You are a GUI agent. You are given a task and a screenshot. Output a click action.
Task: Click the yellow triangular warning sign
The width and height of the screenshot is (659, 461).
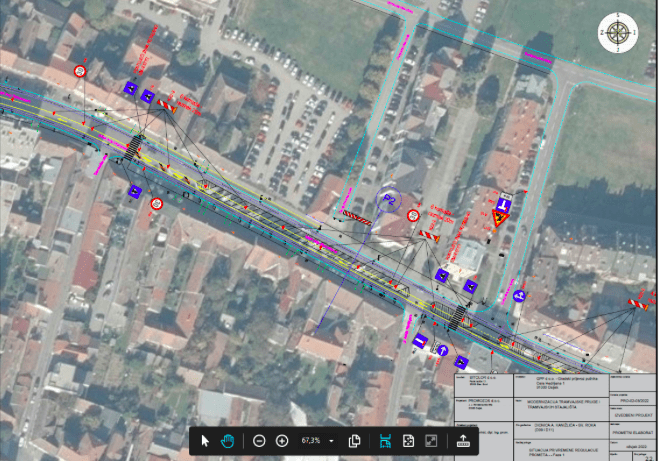tap(501, 217)
